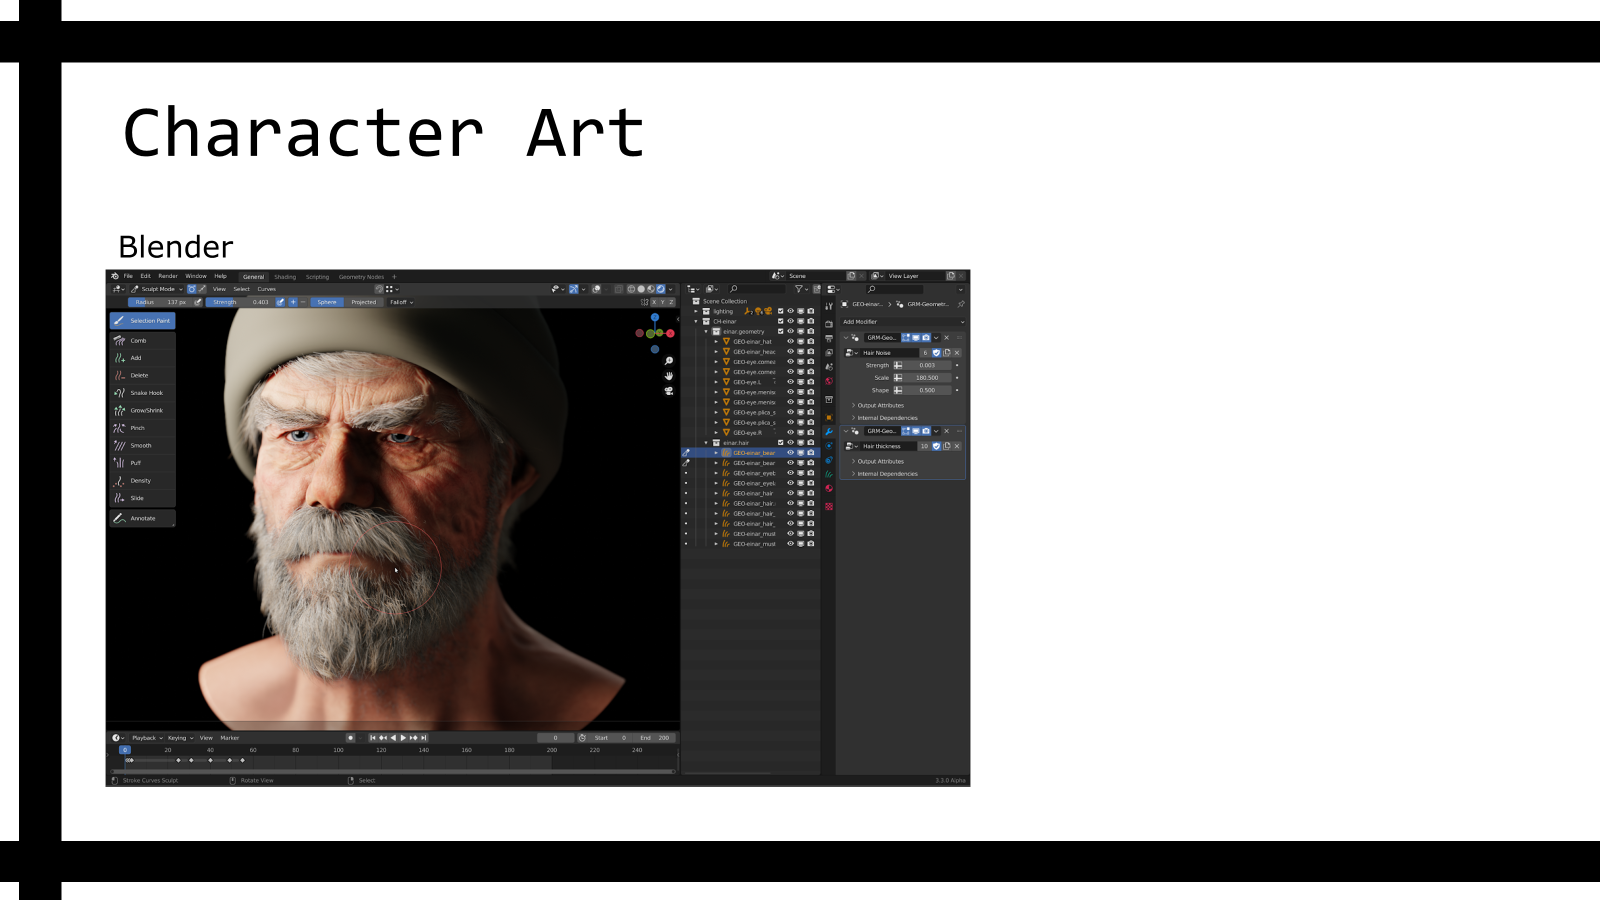Click the pin icon in Properties header

click(x=961, y=304)
